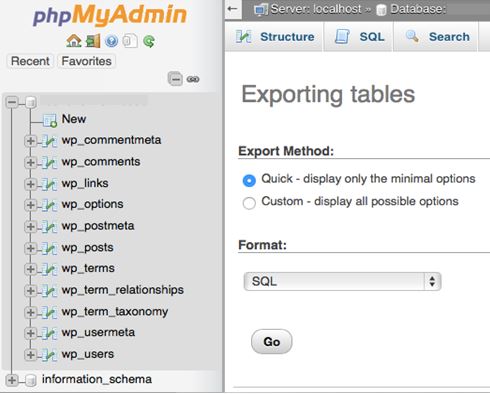This screenshot has width=490, height=394.
Task: Click the Database cylinder icon in breadcrumb
Action: pyautogui.click(x=381, y=10)
